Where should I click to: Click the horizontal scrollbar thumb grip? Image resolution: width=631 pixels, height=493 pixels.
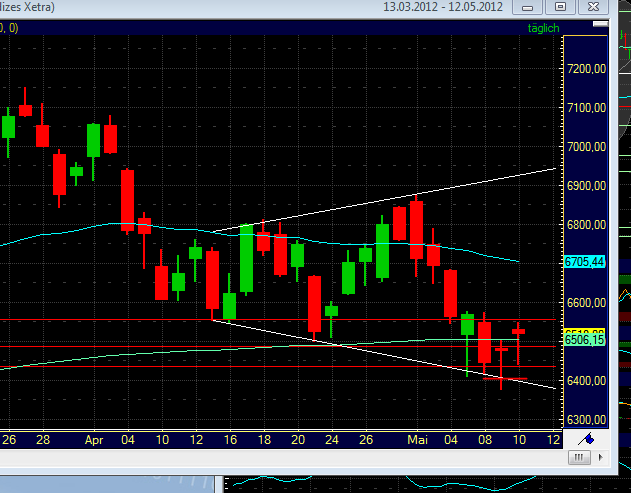[x=579, y=458]
